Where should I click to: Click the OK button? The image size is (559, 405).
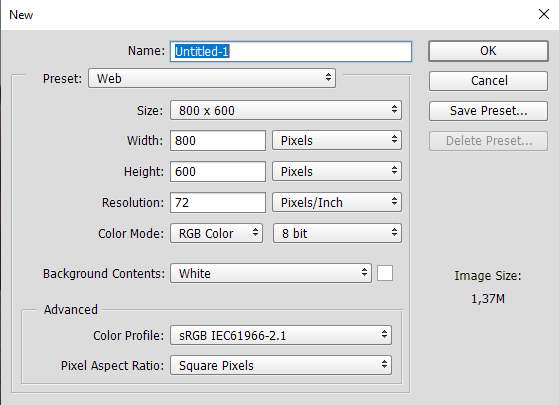coord(488,51)
